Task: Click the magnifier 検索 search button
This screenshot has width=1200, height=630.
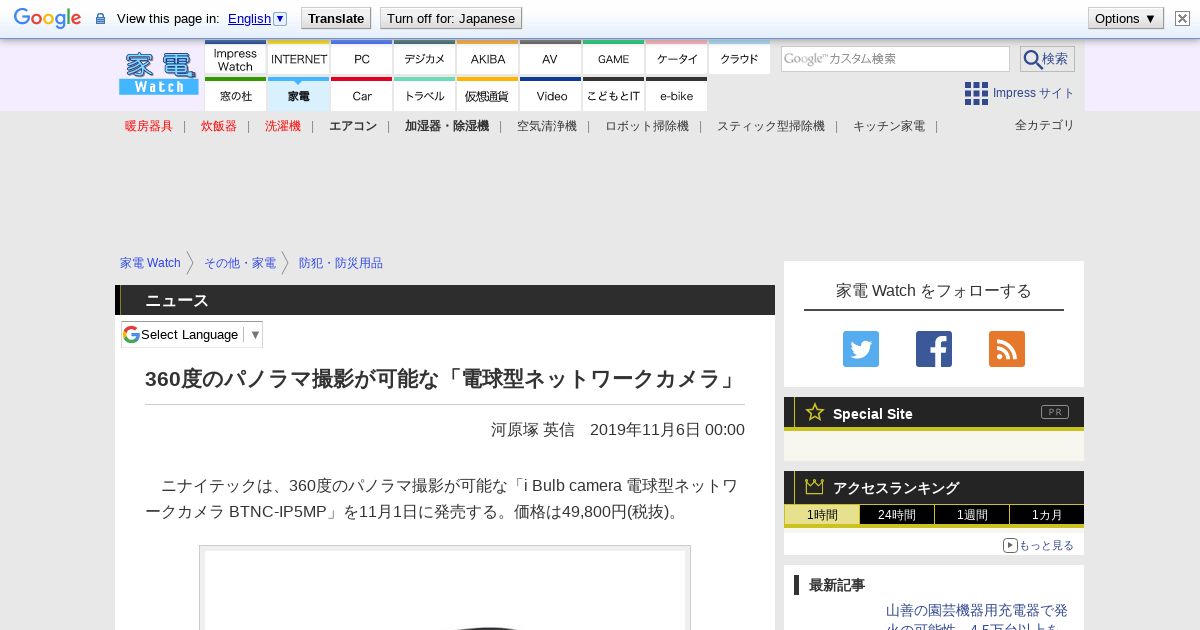Action: tap(1047, 59)
